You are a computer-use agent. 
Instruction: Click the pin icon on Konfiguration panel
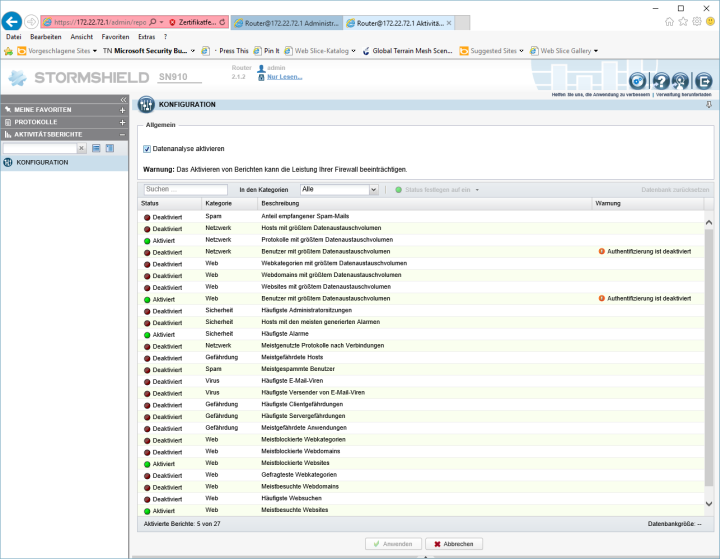(x=708, y=104)
